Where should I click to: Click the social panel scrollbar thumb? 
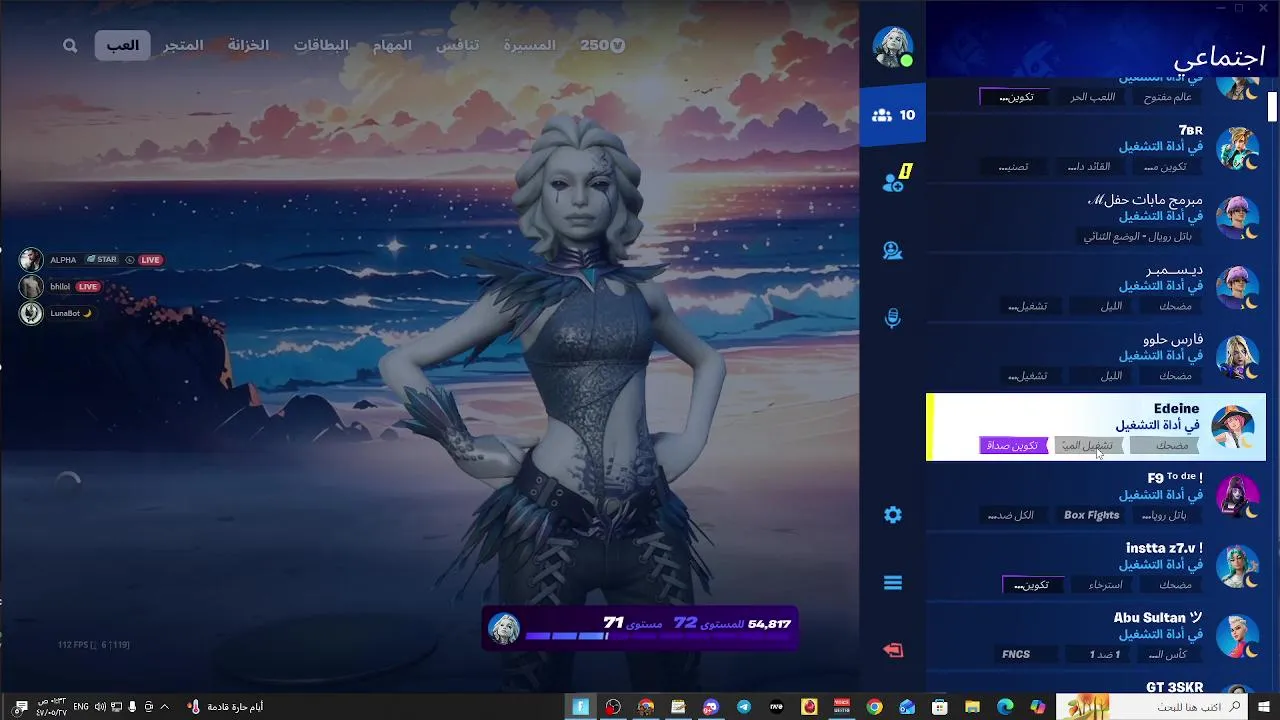point(1273,105)
